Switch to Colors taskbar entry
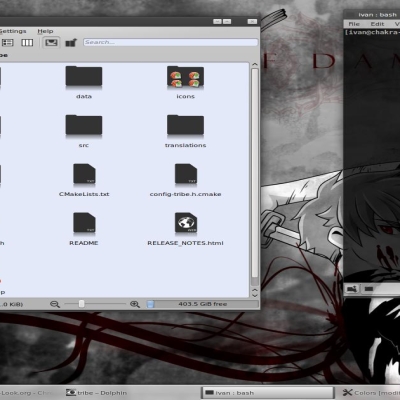The height and width of the screenshot is (400, 400). click(x=371, y=393)
